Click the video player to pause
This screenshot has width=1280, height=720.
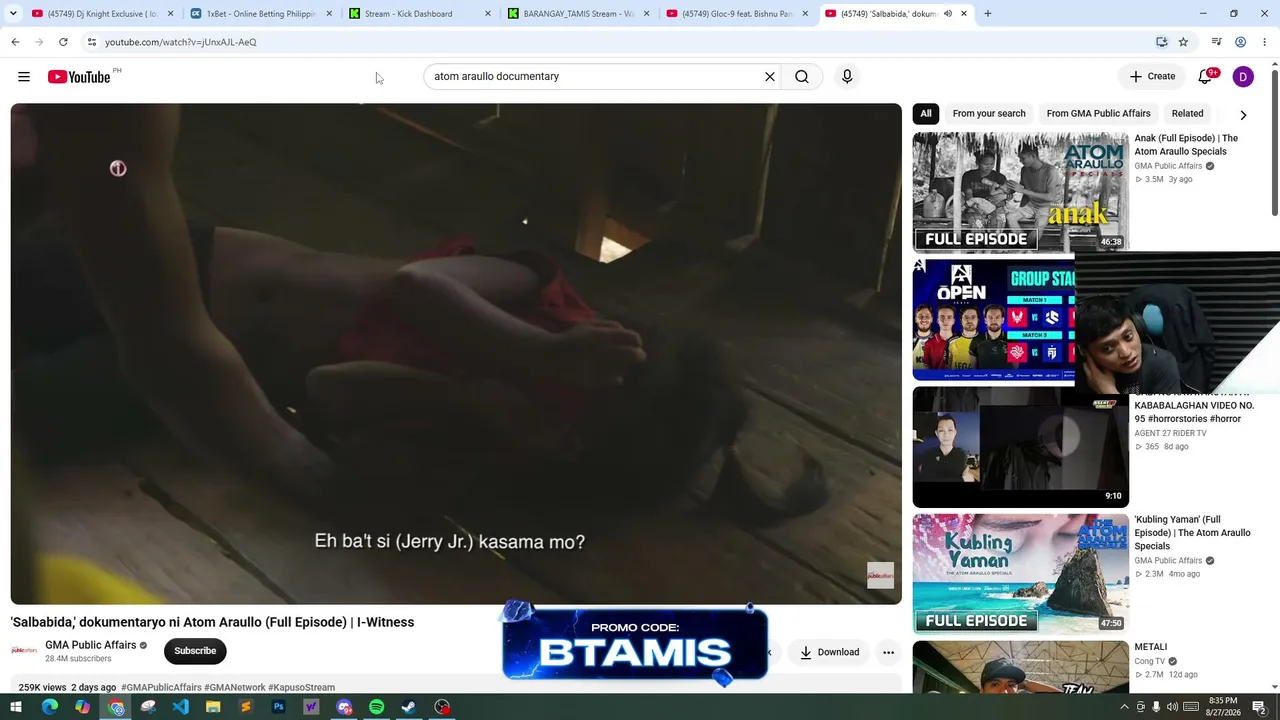456,354
